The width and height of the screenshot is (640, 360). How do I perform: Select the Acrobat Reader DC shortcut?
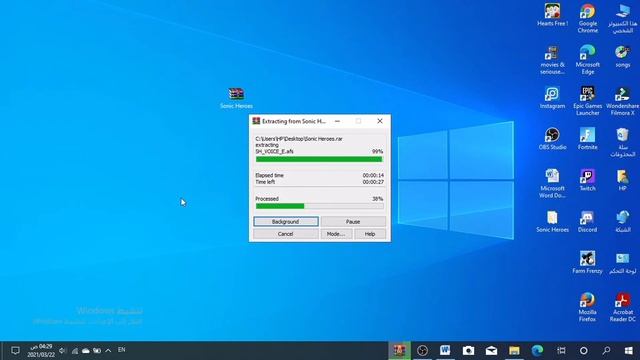point(622,307)
